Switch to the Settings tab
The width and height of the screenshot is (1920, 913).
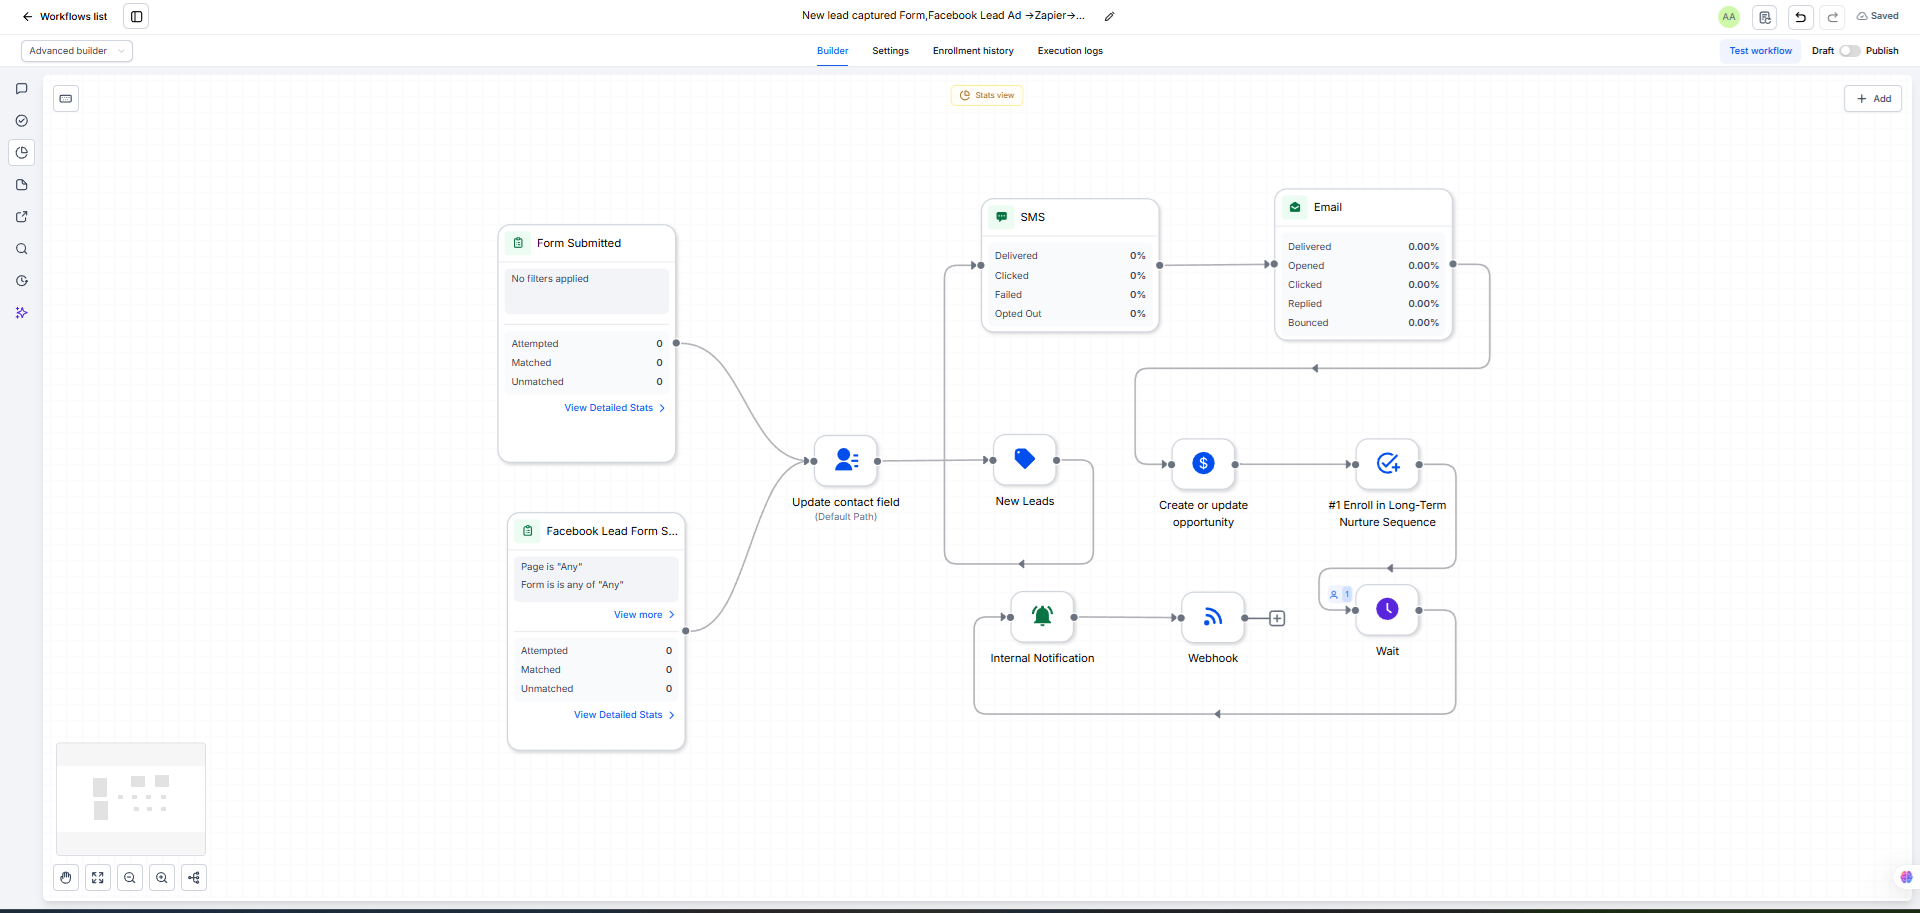tap(890, 51)
